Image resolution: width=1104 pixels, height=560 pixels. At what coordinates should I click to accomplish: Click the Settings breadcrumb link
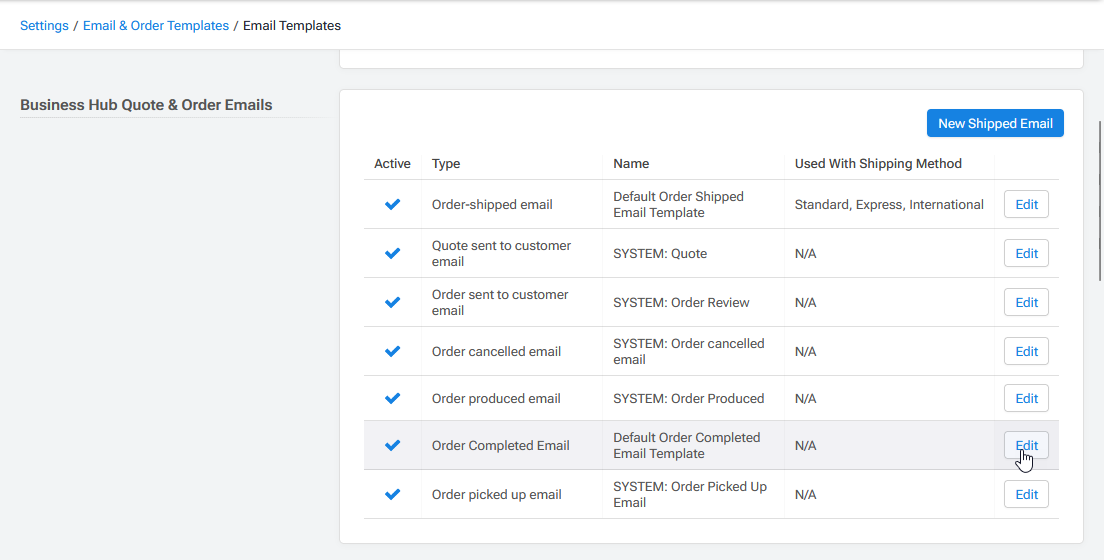pos(44,25)
